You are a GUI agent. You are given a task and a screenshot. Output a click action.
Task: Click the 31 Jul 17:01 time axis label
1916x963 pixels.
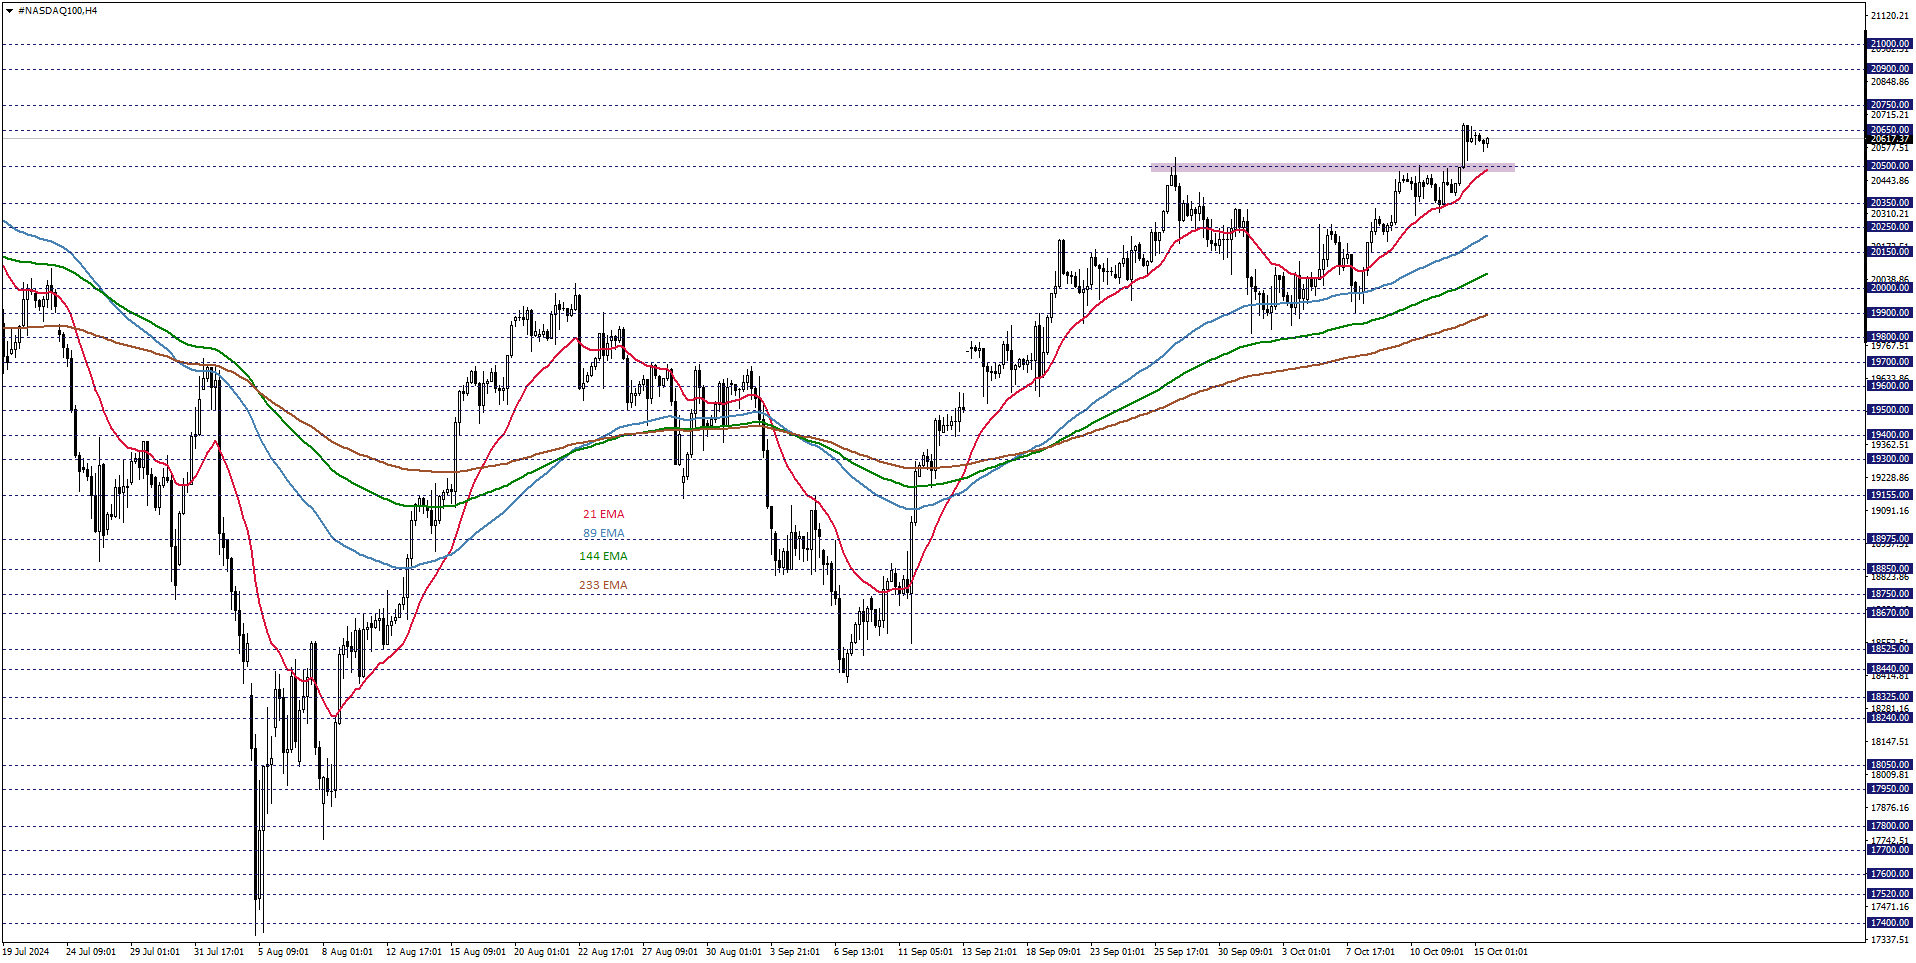click(219, 952)
